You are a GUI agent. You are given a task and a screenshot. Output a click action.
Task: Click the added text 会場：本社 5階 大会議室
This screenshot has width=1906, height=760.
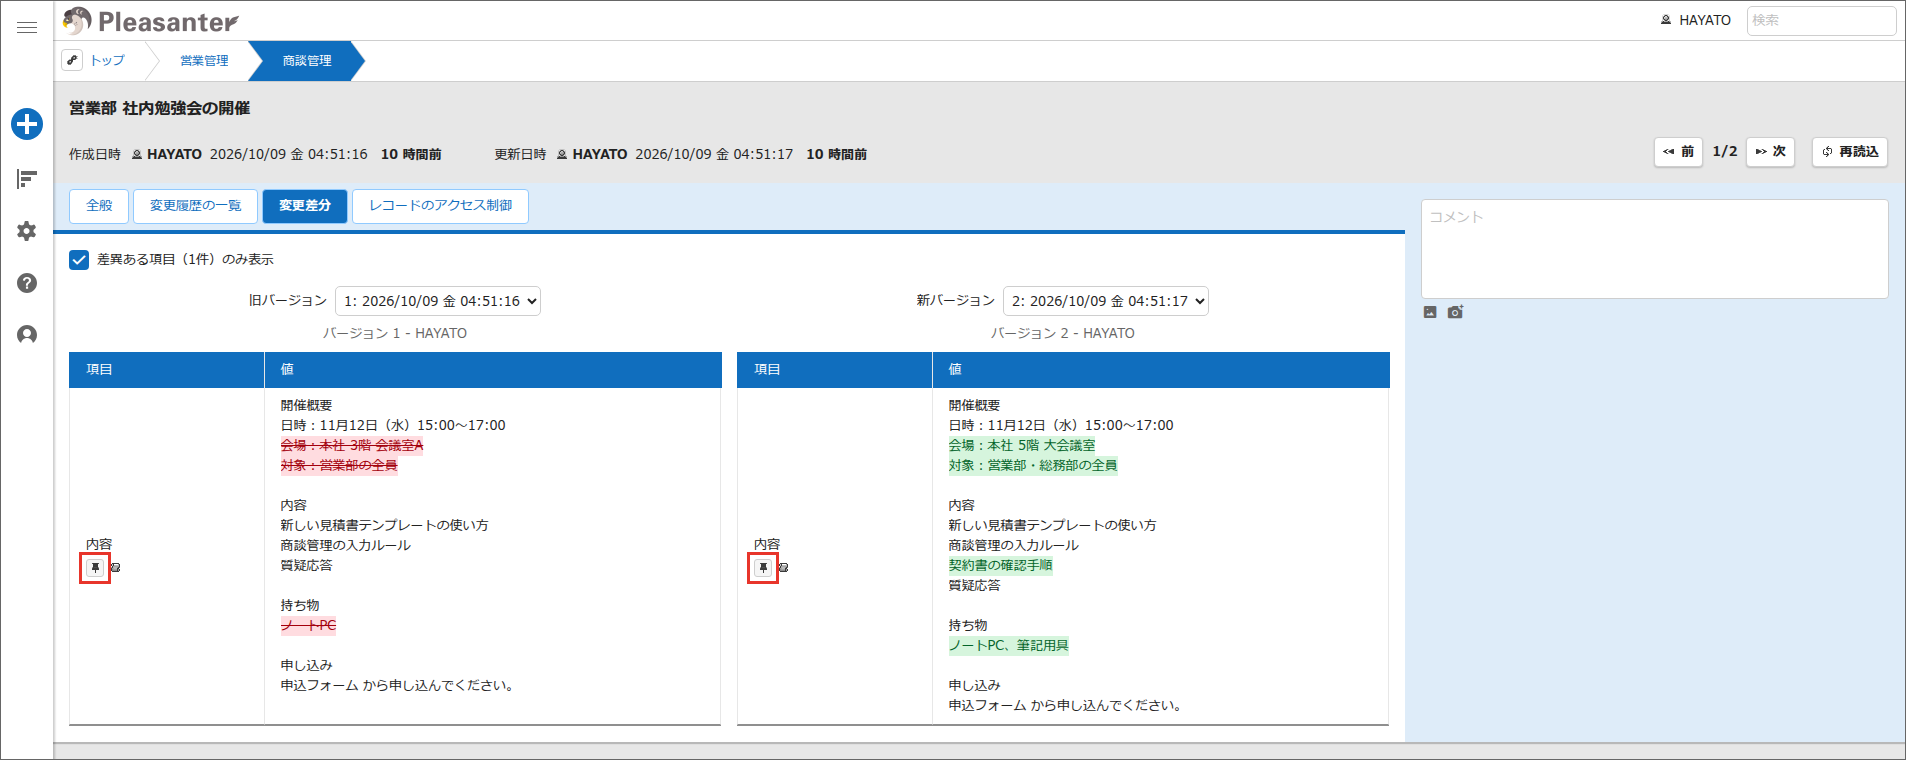coord(1022,446)
